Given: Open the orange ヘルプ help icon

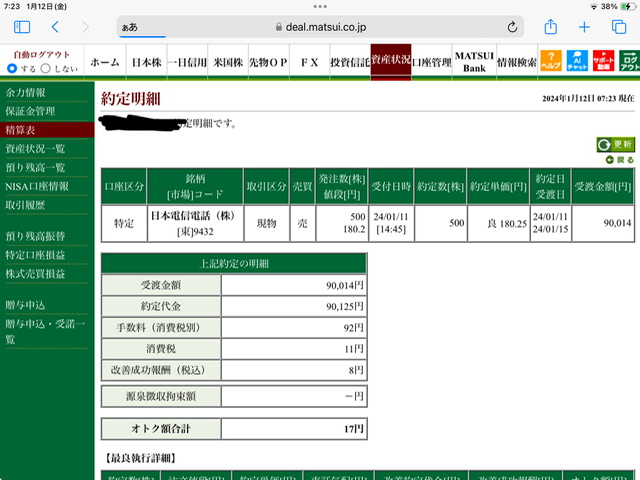Looking at the screenshot, I should pyautogui.click(x=551, y=61).
